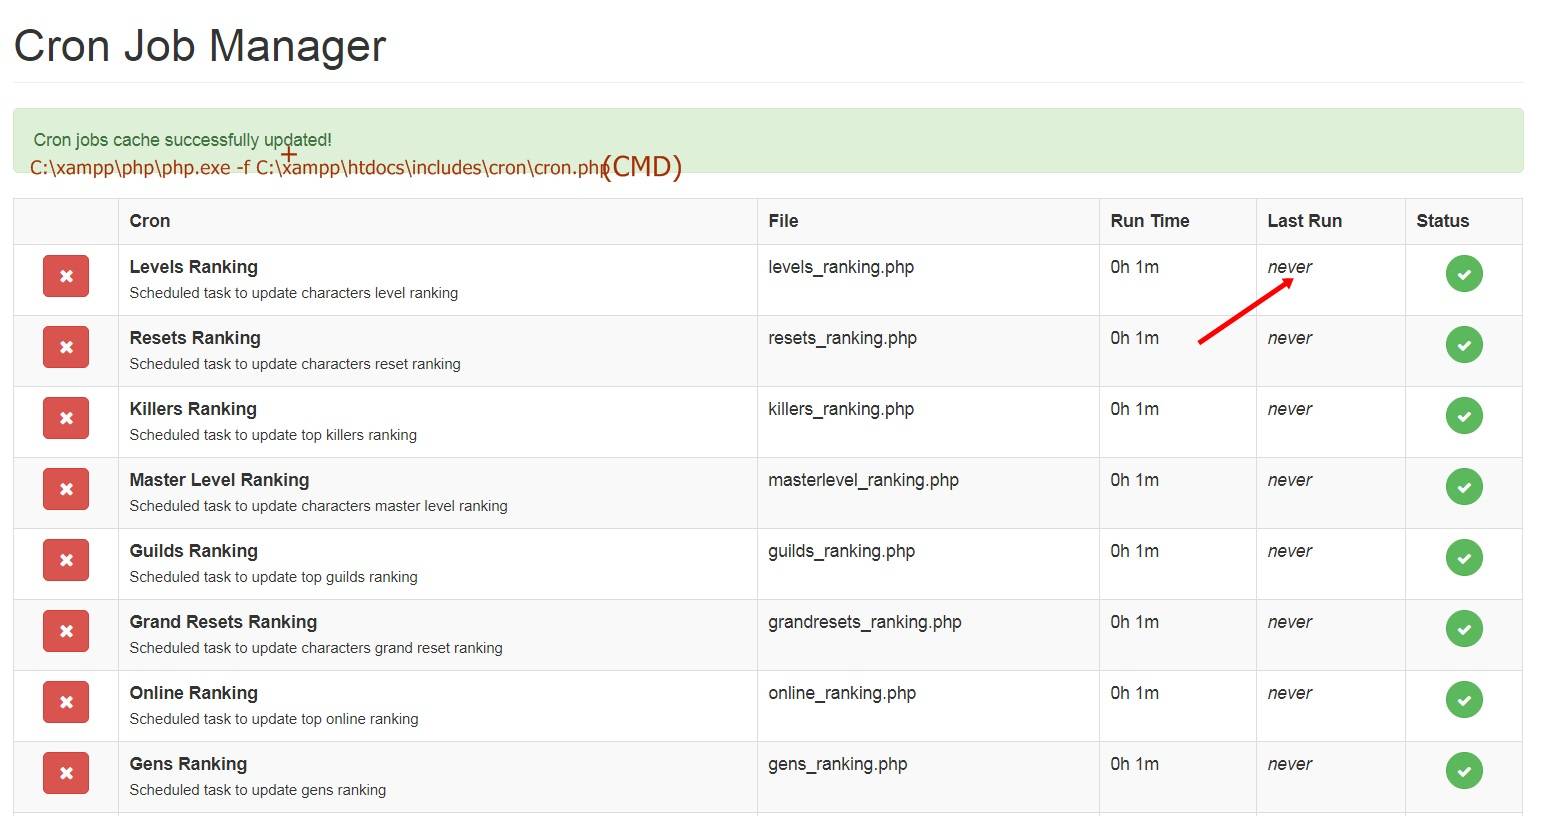Click green status check for Grand Resets Ranking
The width and height of the screenshot is (1551, 816).
pos(1464,629)
